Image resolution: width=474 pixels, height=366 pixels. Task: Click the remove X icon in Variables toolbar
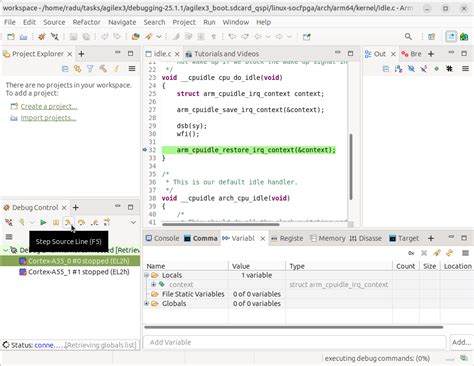point(424,253)
